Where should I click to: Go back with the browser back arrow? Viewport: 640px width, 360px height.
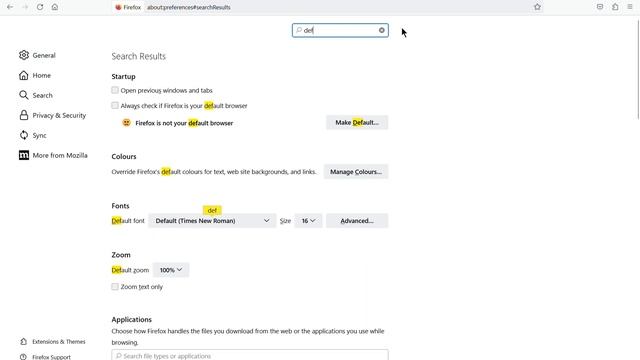coord(10,7)
